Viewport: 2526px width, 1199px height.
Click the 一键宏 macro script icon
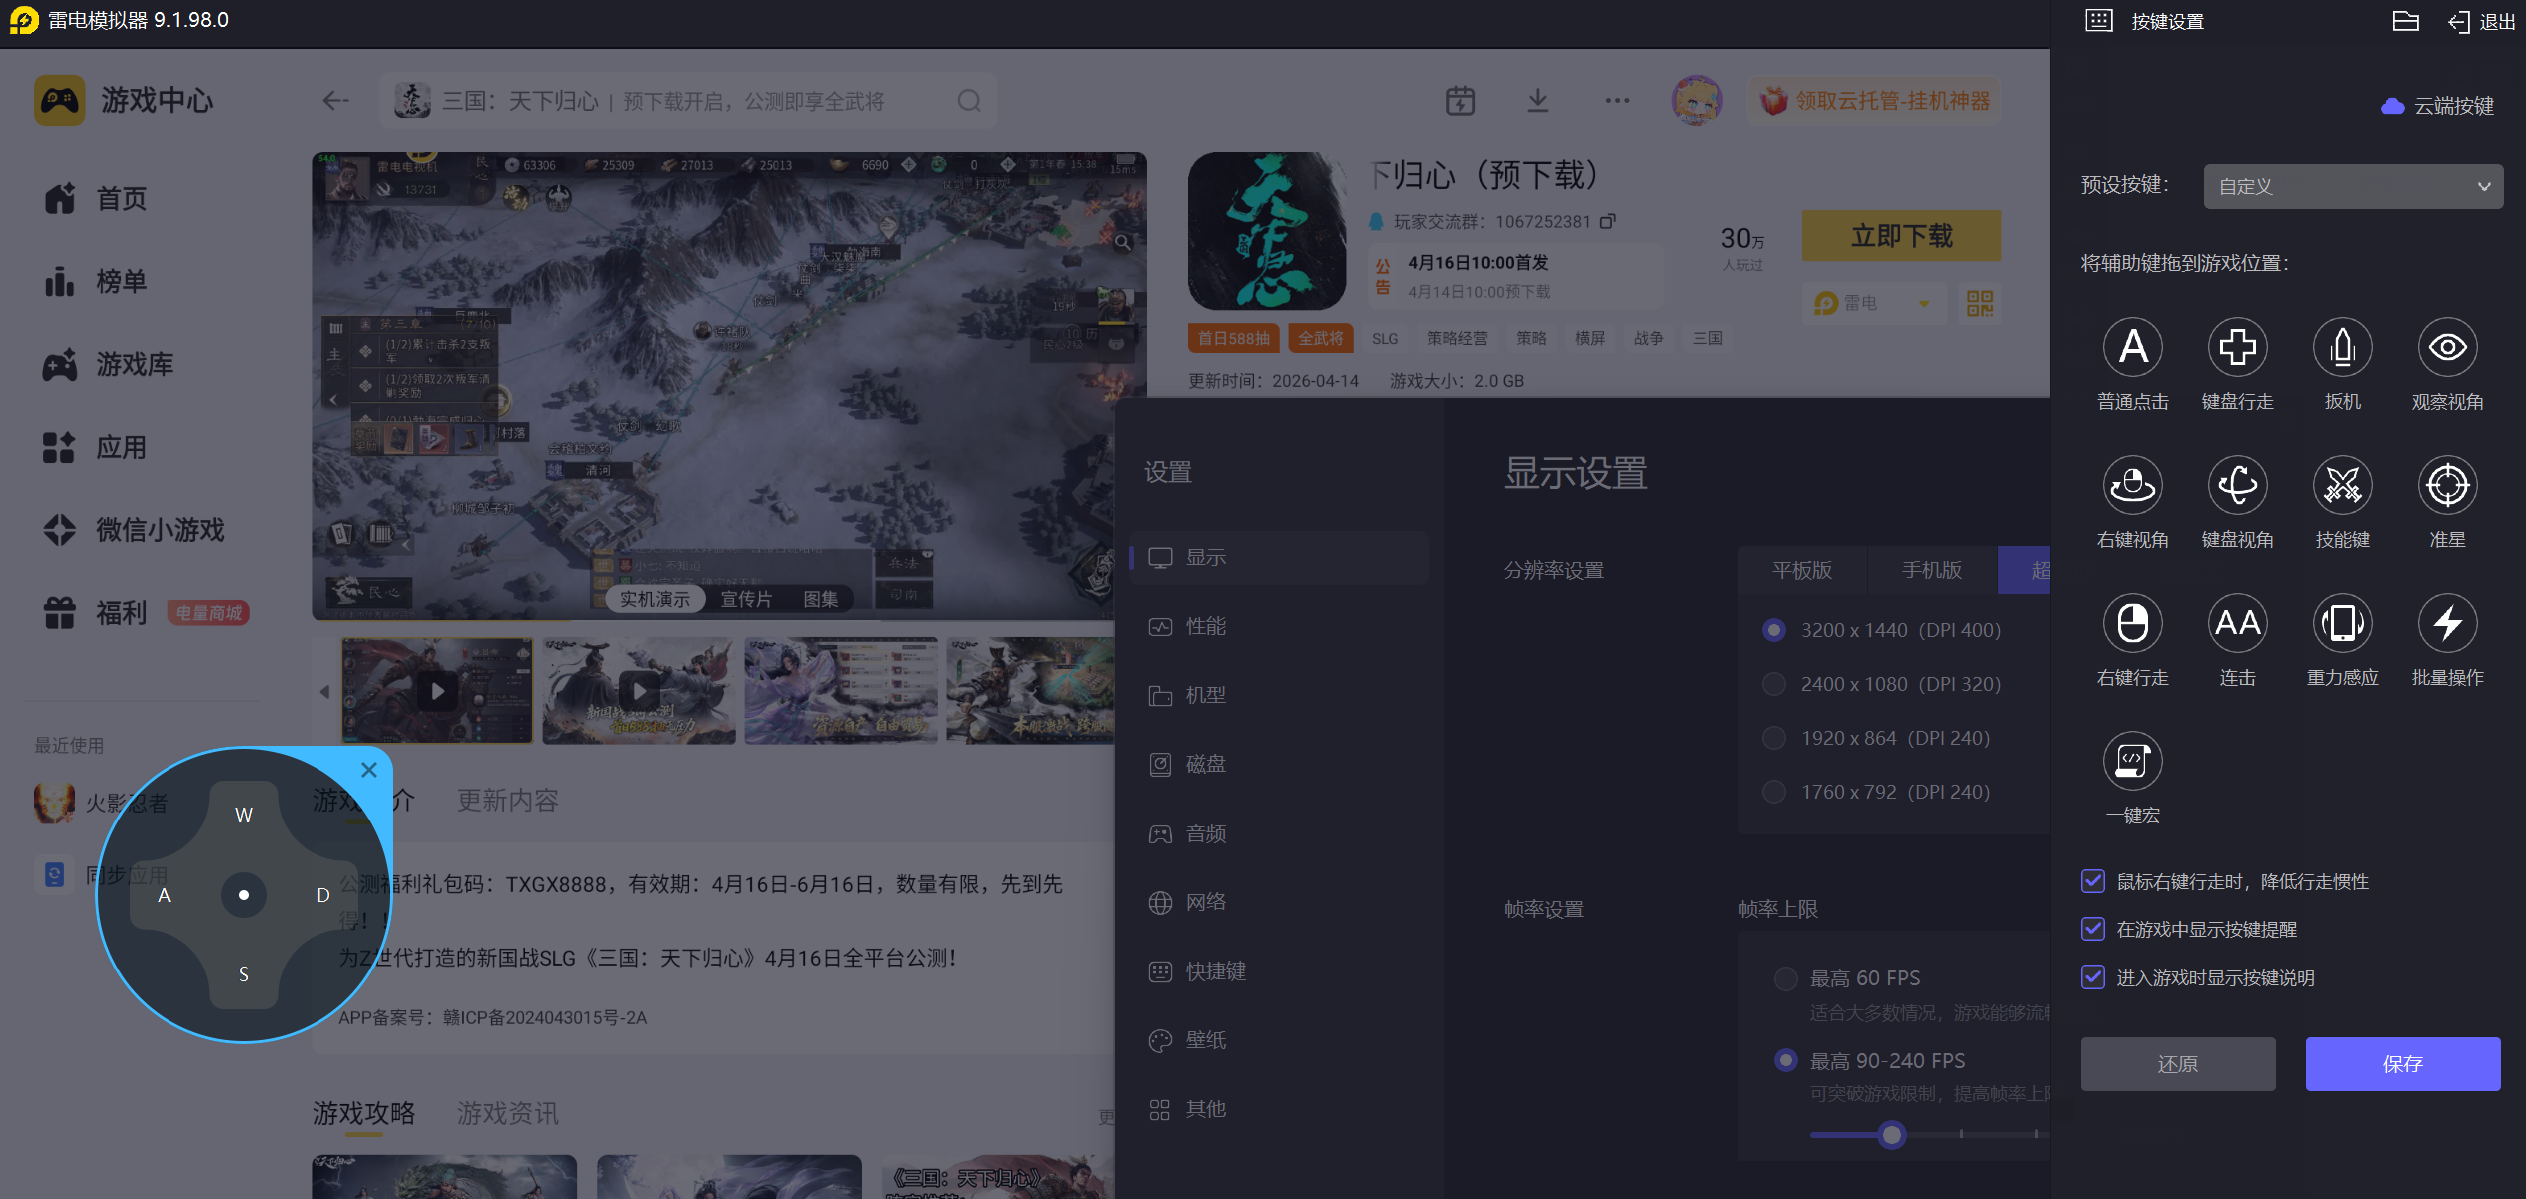tap(2132, 762)
